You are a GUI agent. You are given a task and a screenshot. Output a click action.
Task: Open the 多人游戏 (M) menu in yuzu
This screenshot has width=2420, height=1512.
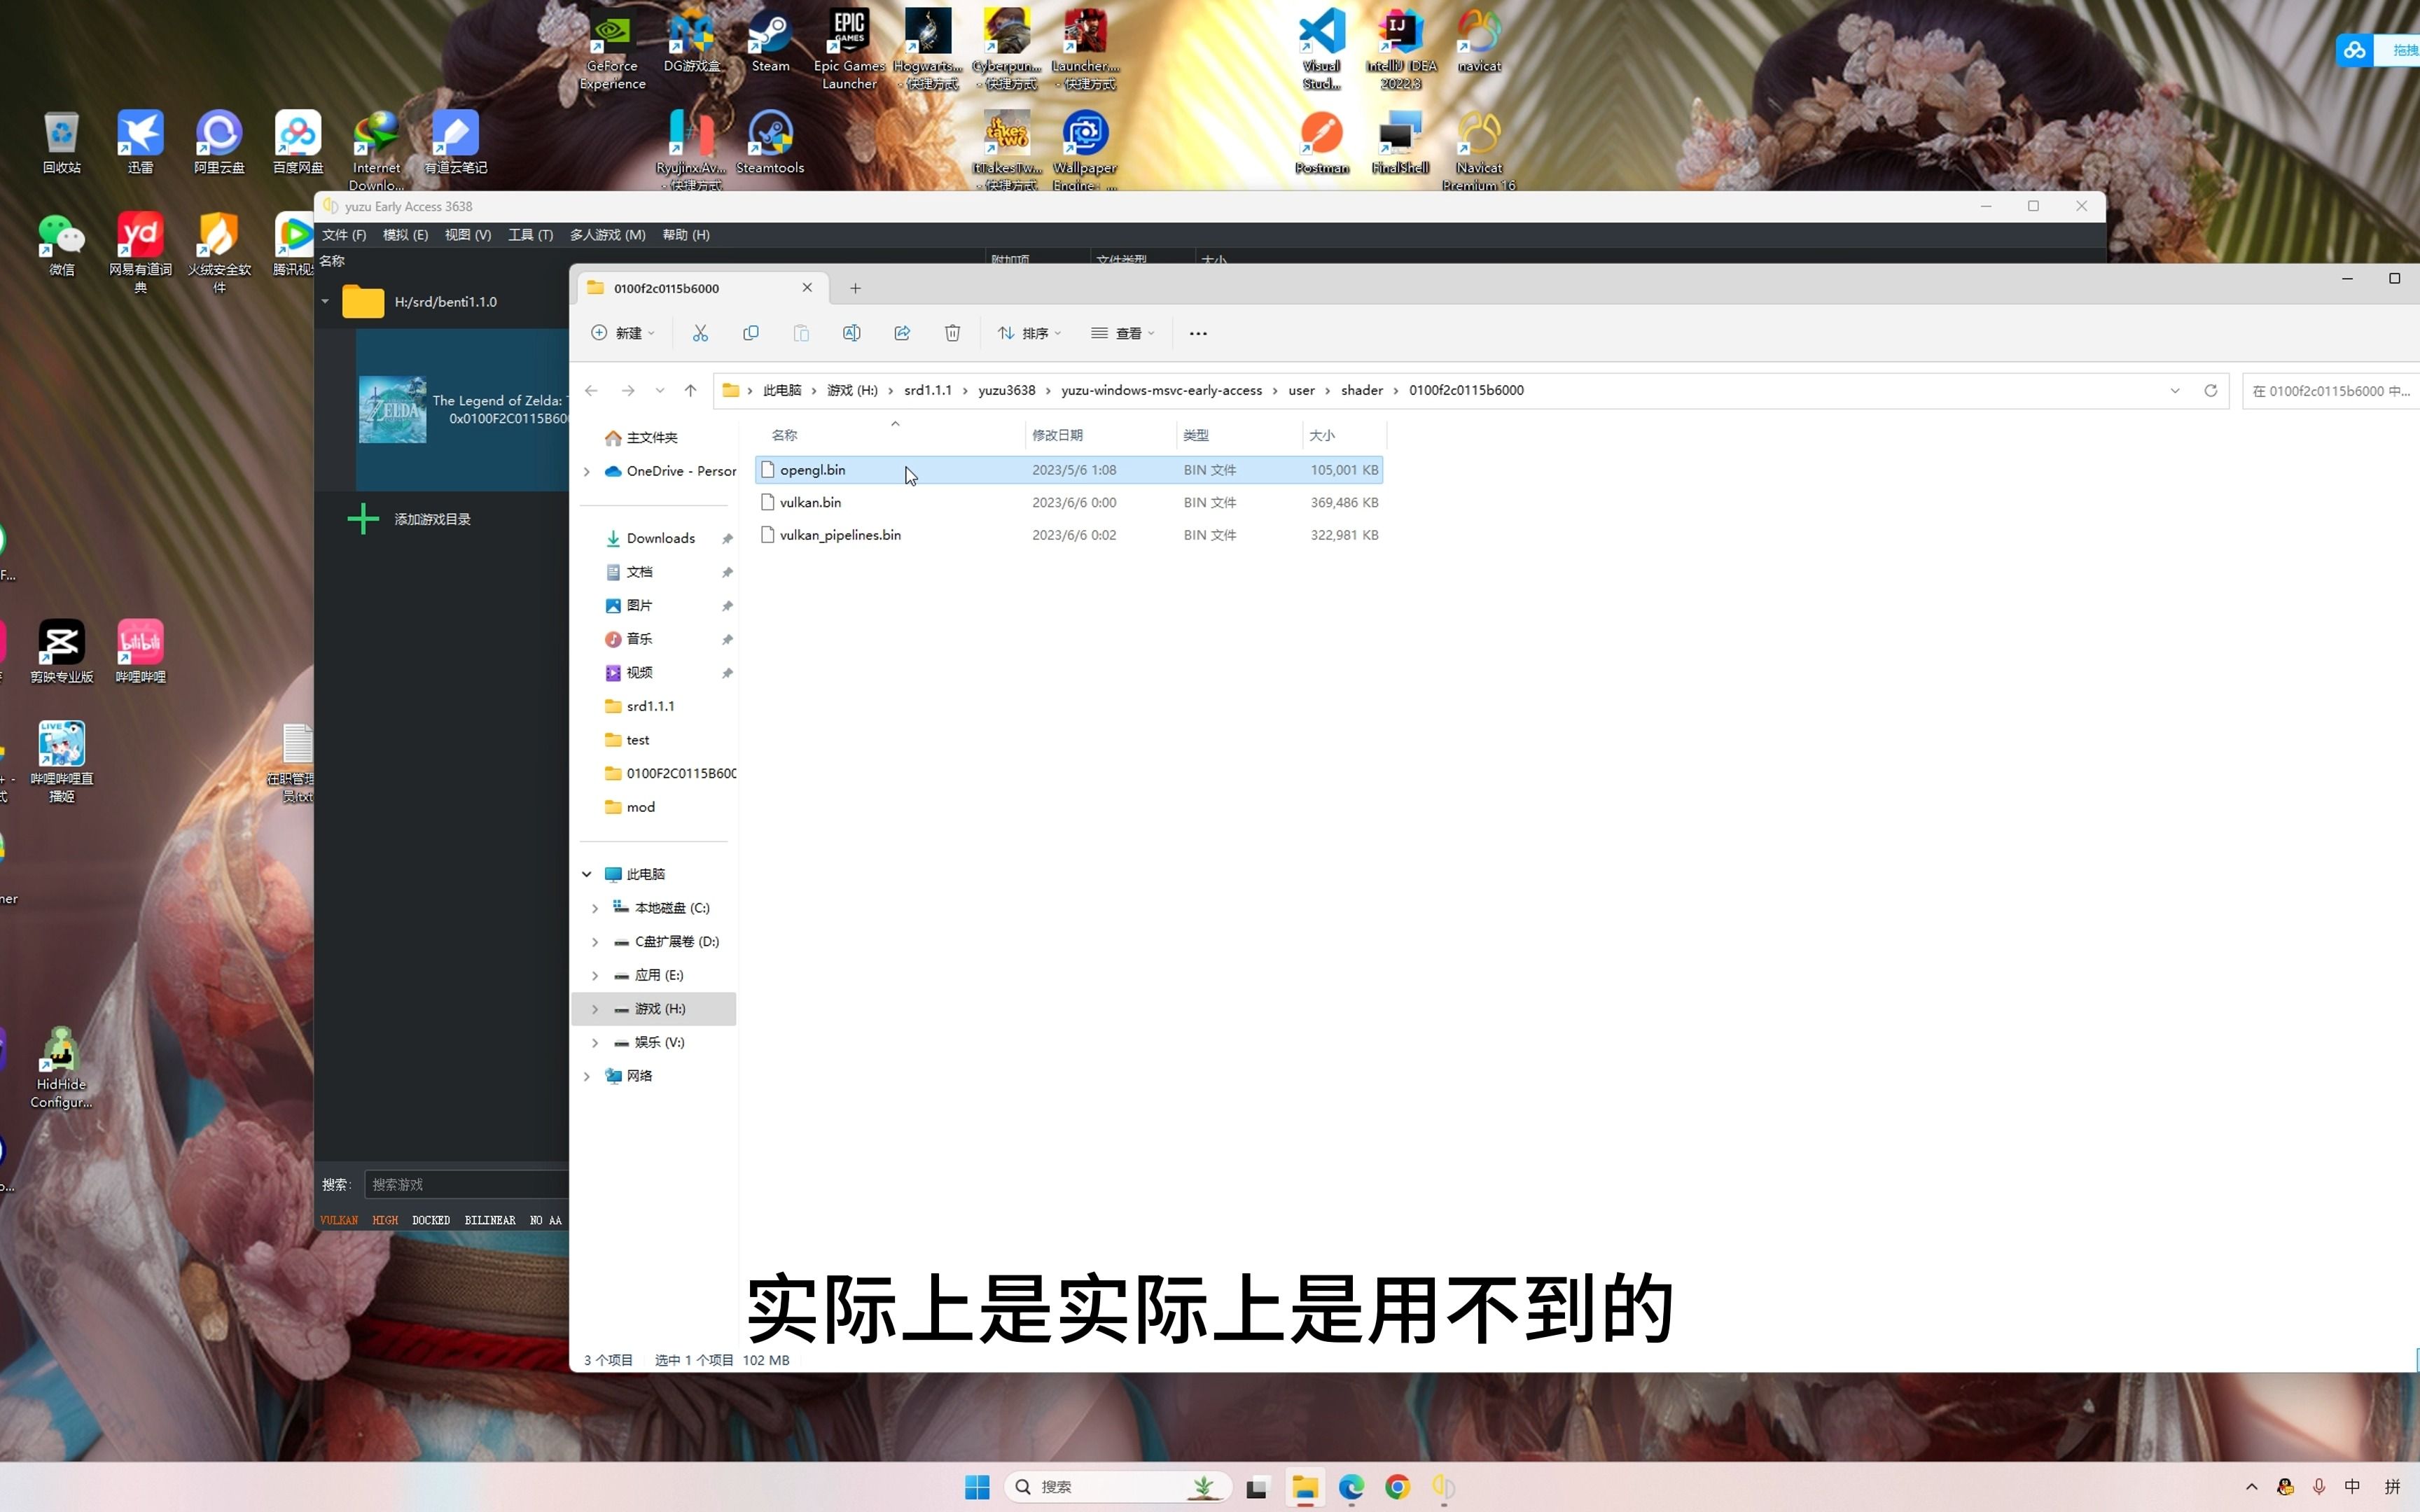607,235
